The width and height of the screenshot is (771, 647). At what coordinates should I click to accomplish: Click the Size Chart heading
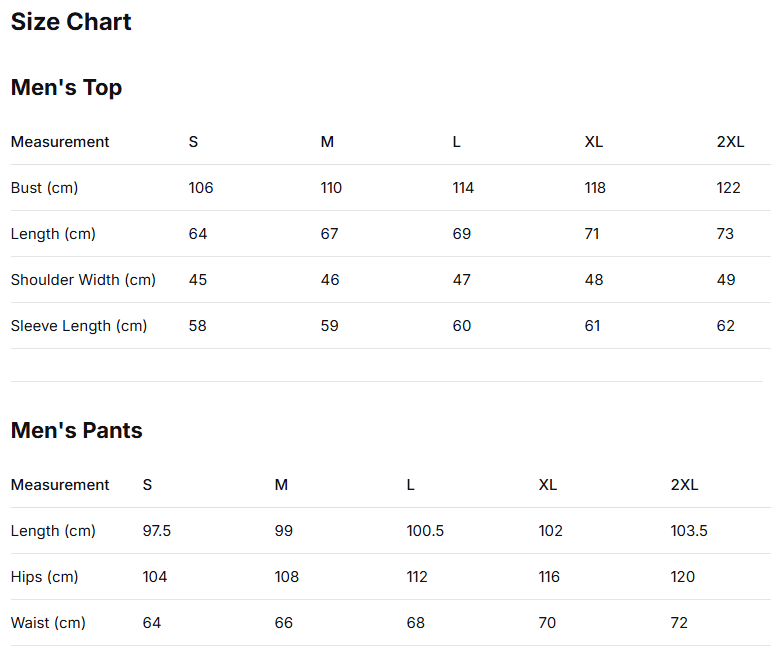pos(71,22)
